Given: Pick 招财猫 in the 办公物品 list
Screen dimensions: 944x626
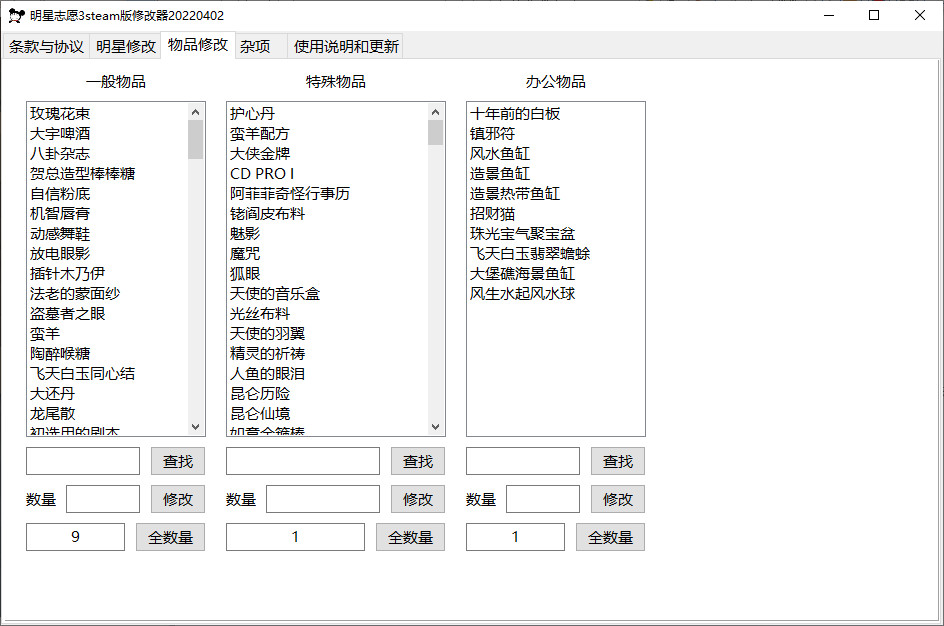Looking at the screenshot, I should (x=493, y=214).
